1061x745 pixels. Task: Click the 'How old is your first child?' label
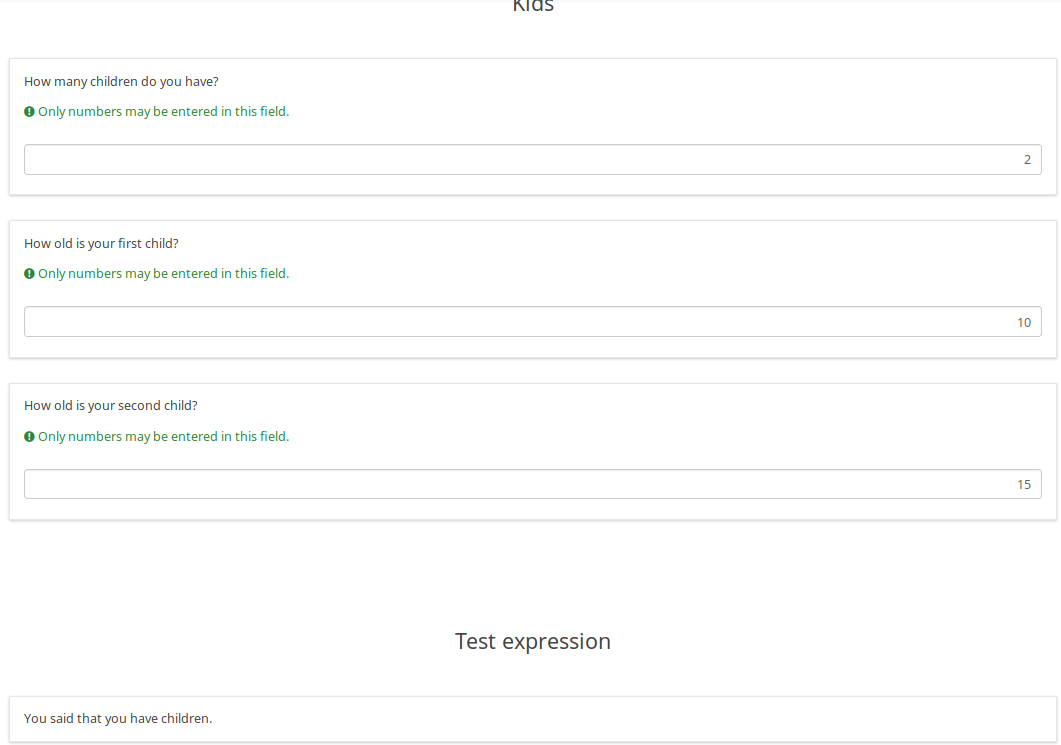tap(101, 244)
